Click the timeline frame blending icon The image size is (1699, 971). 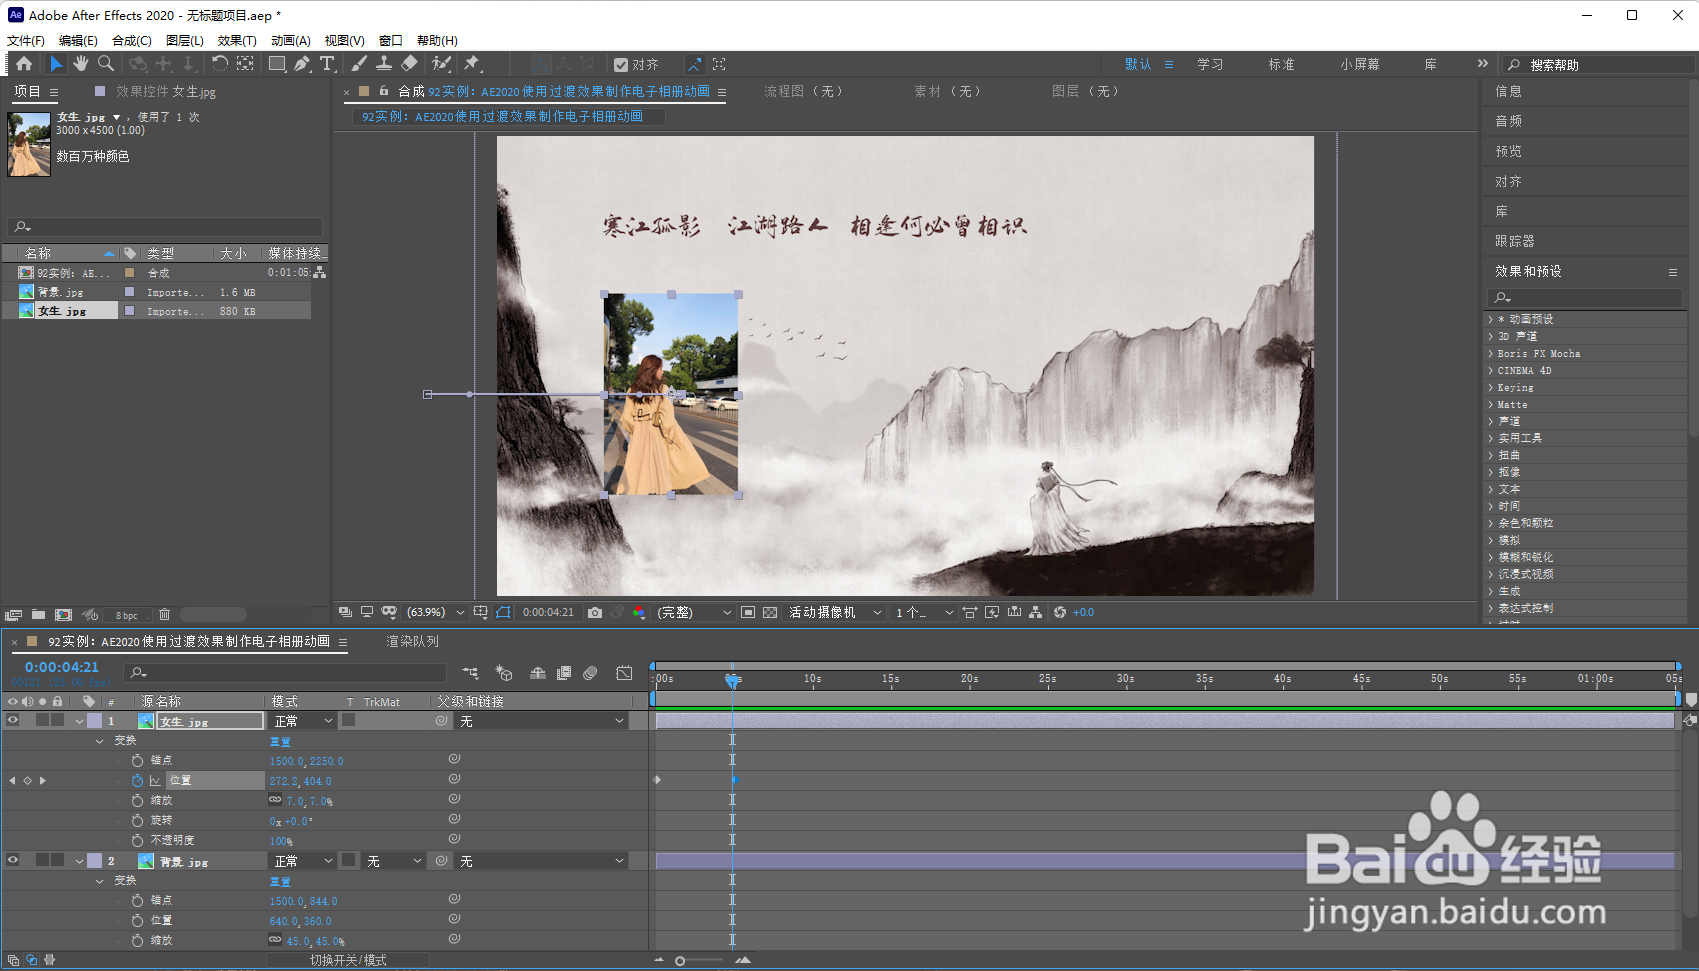[564, 673]
